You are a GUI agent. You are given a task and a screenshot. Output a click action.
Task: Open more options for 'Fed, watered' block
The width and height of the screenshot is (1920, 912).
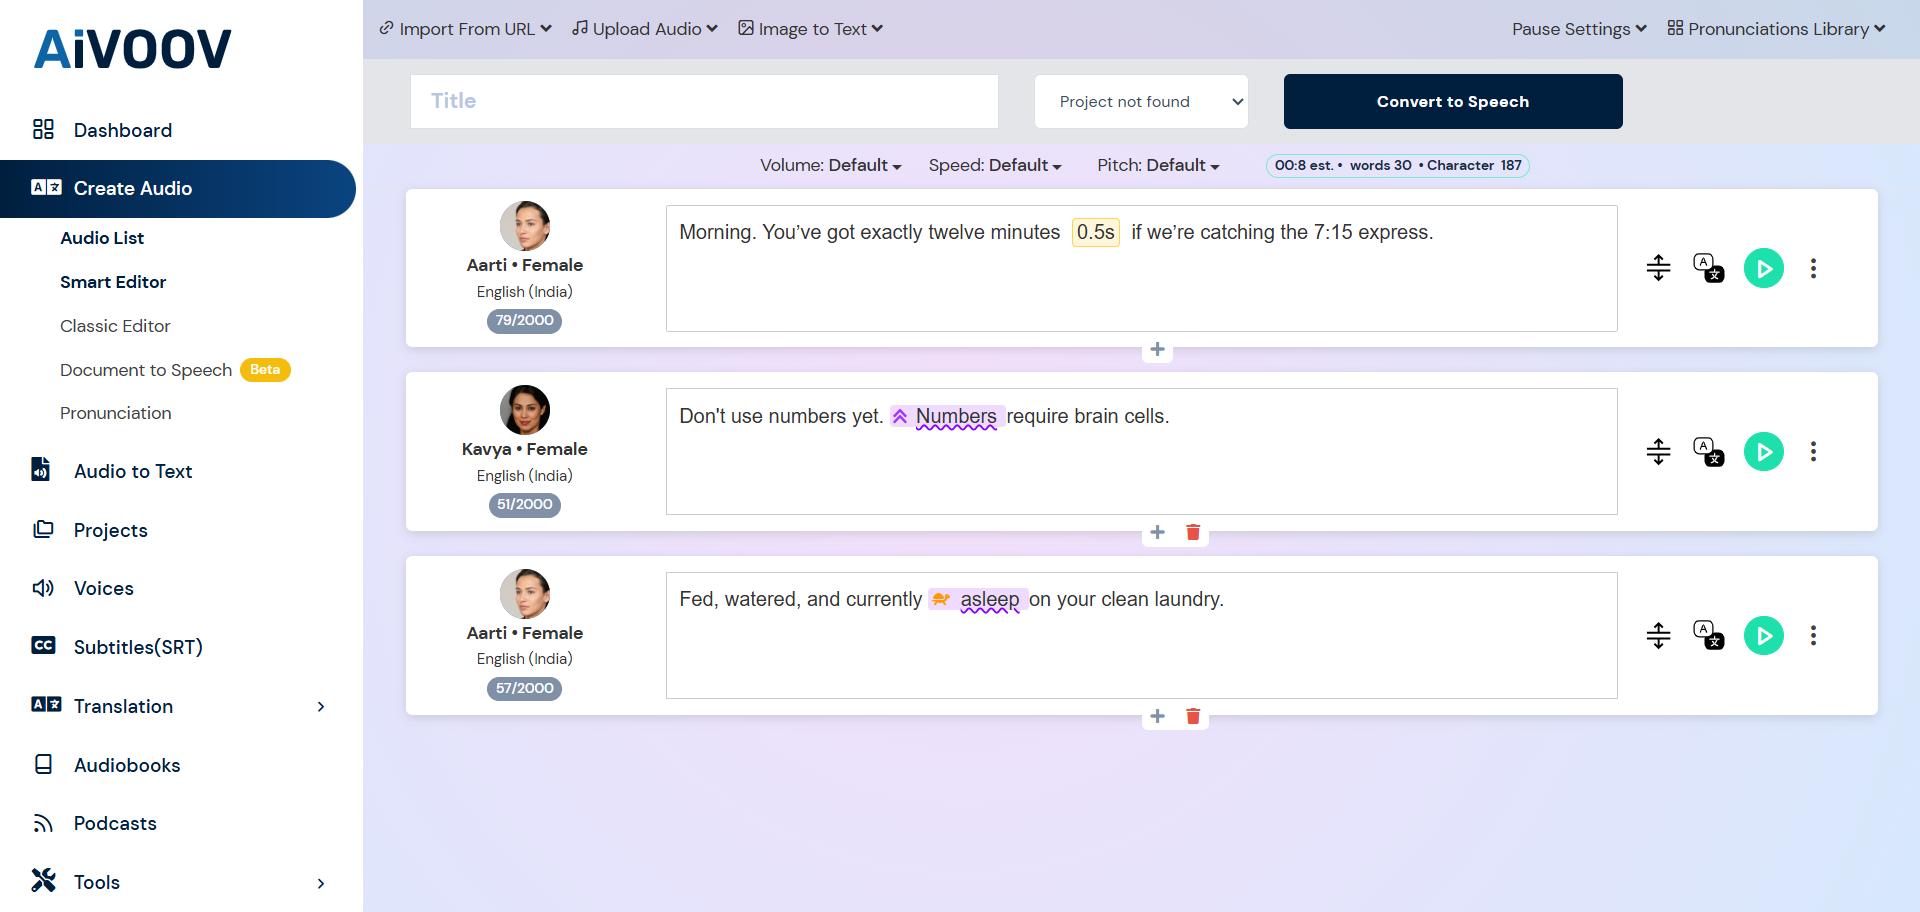1813,636
